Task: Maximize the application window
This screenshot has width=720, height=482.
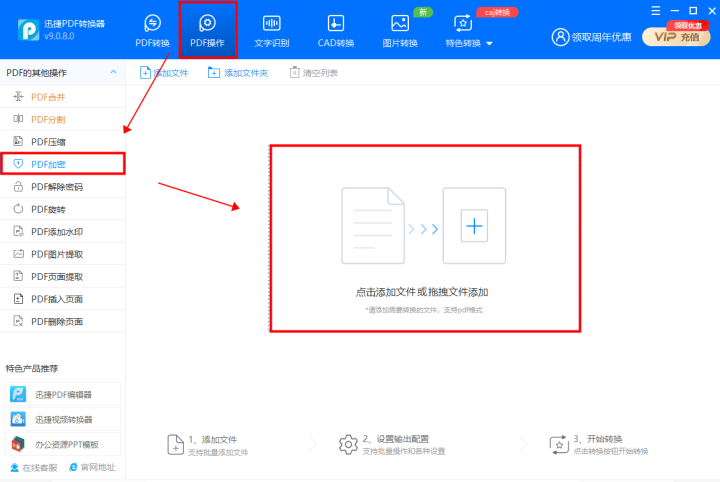Action: (x=693, y=11)
